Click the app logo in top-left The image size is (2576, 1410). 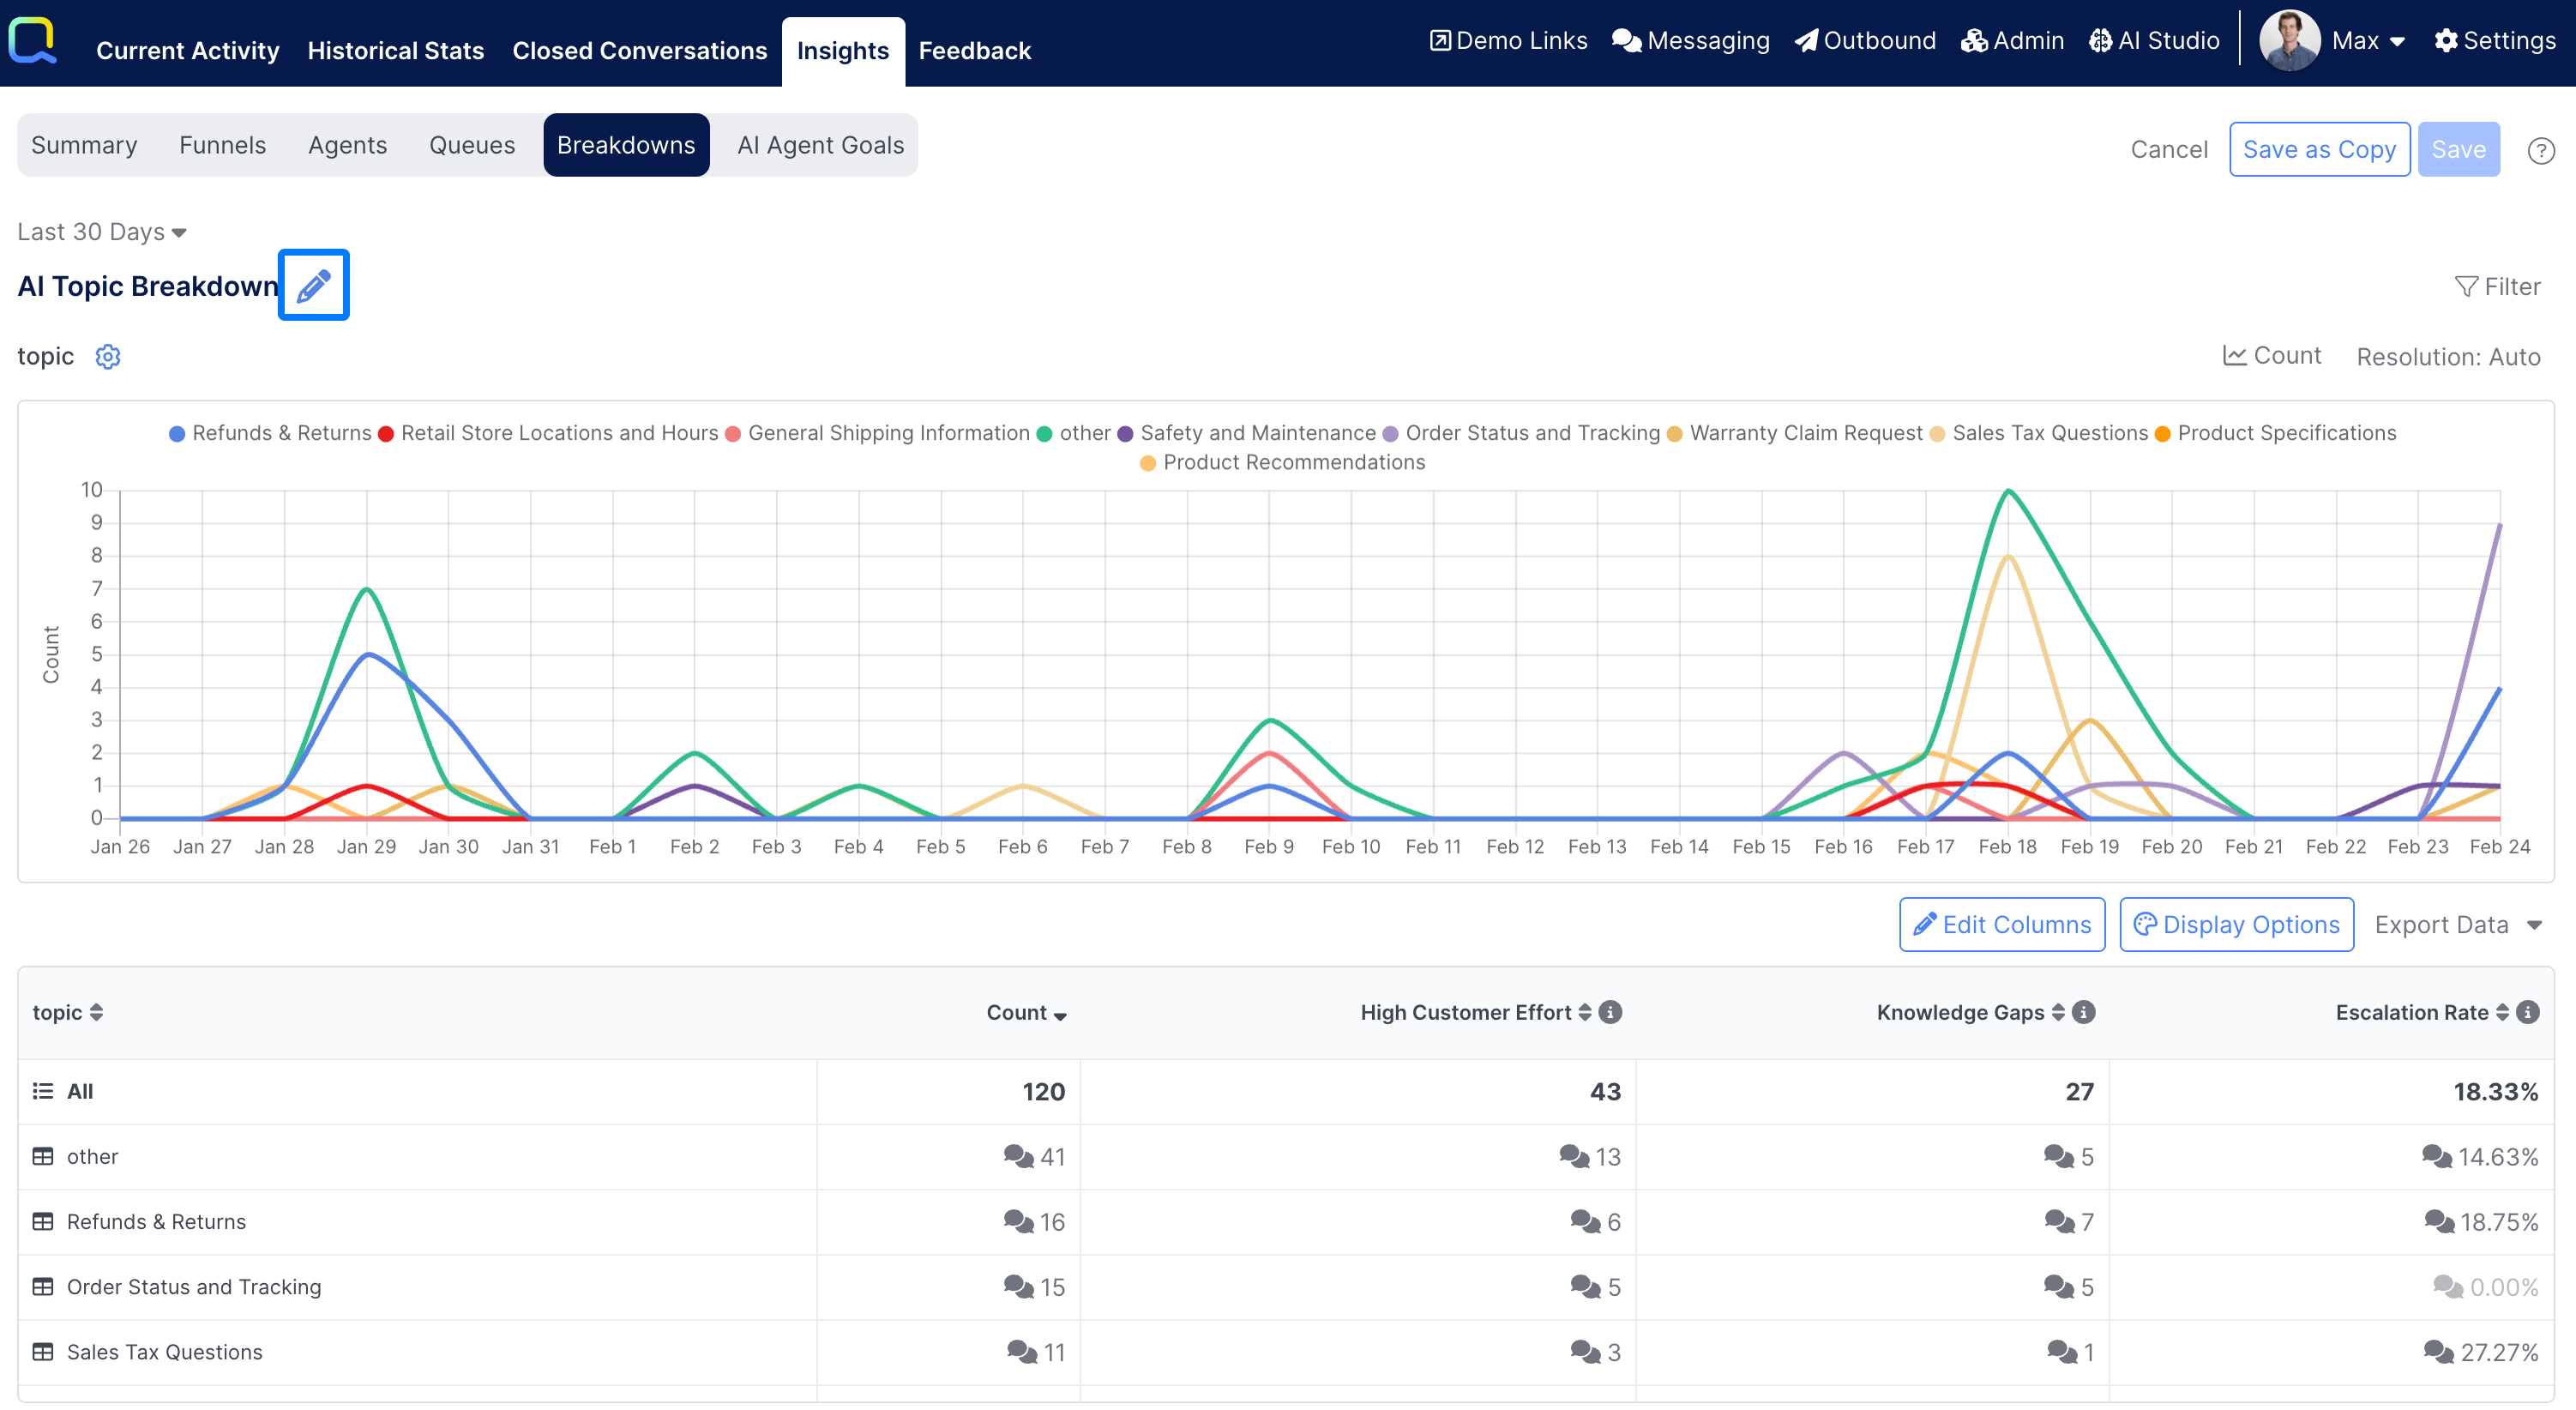[33, 40]
